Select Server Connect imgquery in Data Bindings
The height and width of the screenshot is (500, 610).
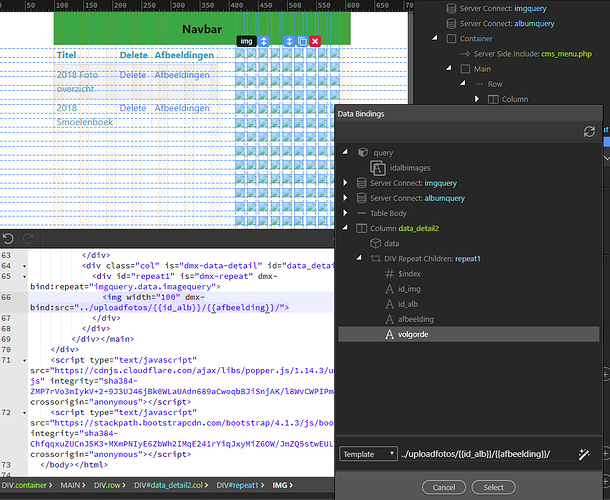click(413, 183)
